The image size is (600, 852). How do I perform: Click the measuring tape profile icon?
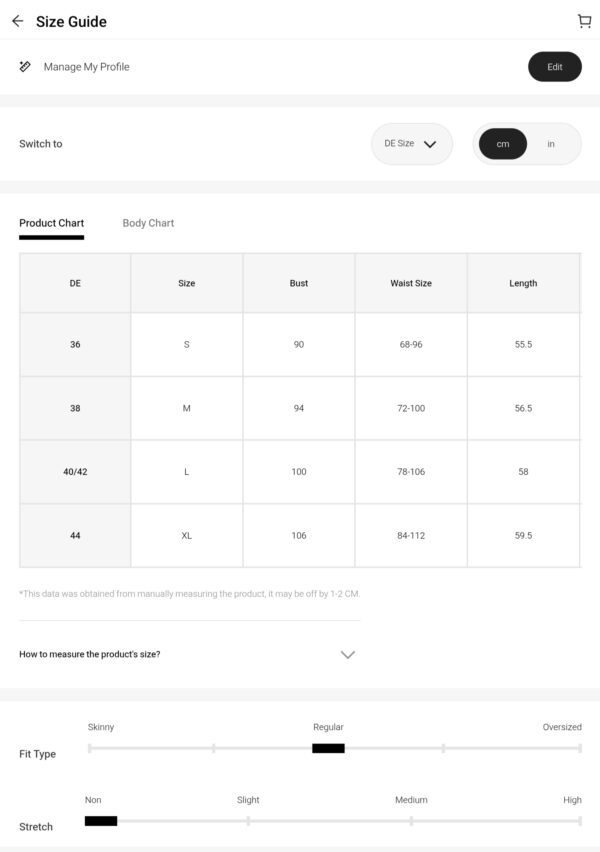pos(25,66)
